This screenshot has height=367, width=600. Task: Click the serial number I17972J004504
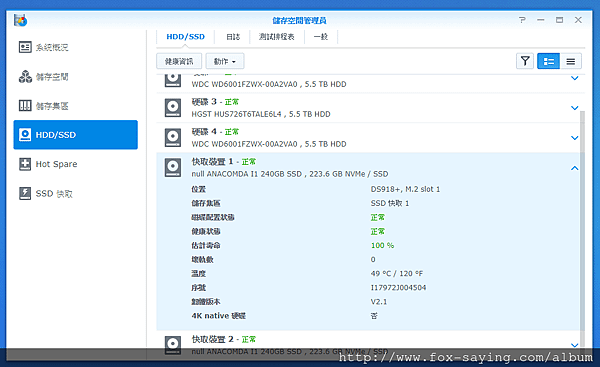pyautogui.click(x=398, y=287)
